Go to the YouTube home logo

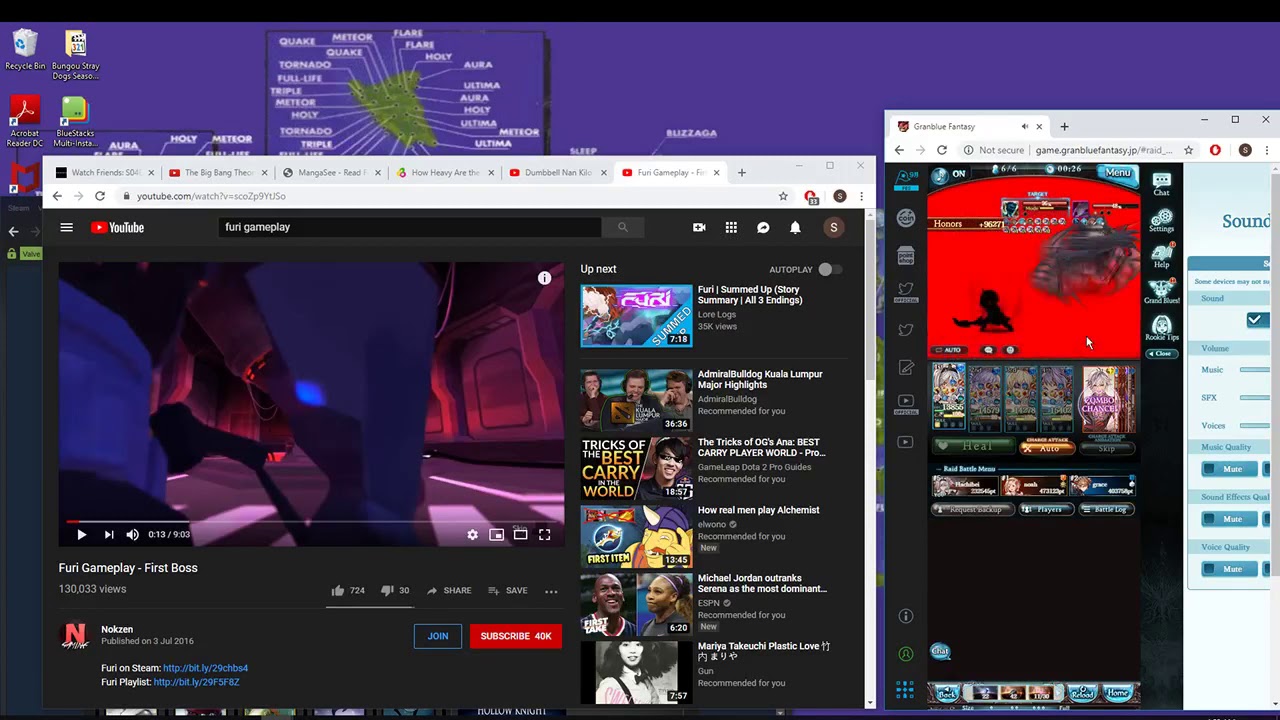point(117,227)
